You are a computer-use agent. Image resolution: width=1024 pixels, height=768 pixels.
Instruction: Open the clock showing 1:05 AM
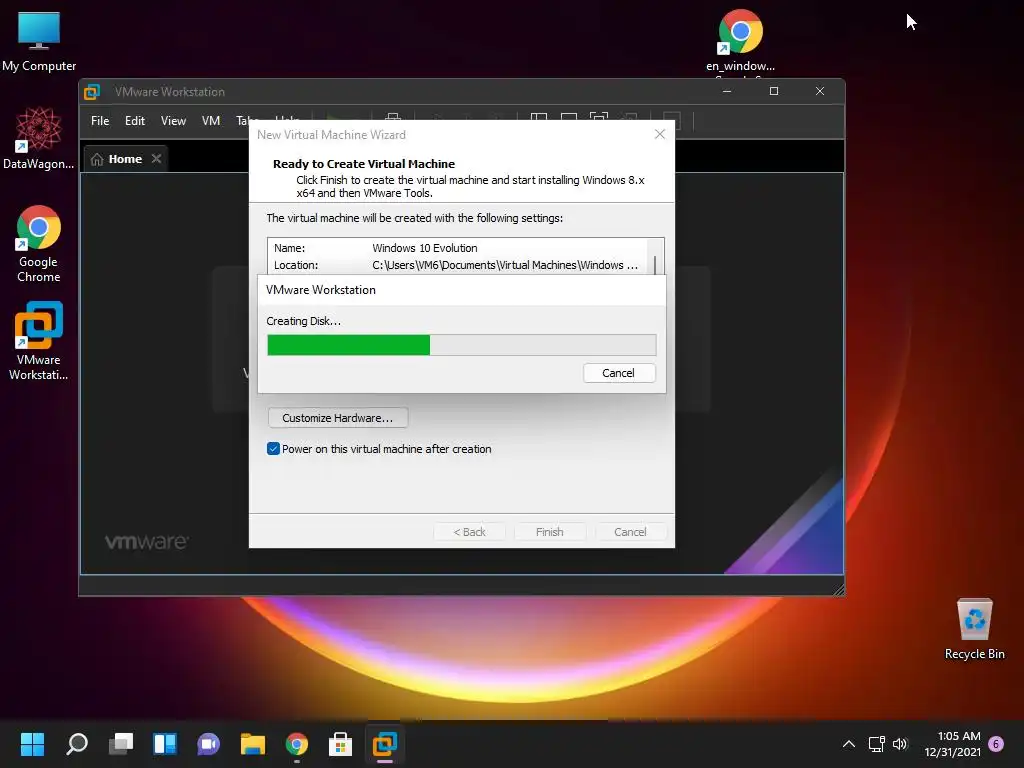point(952,744)
